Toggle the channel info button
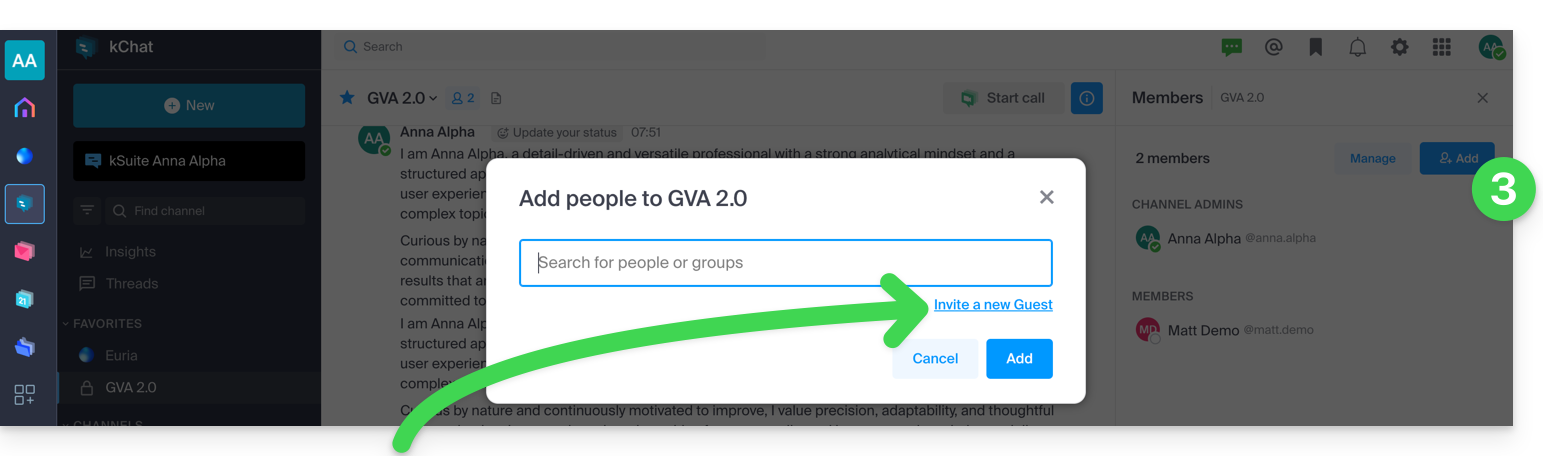Screen dimensions: 1543x456 pyautogui.click(x=1086, y=98)
